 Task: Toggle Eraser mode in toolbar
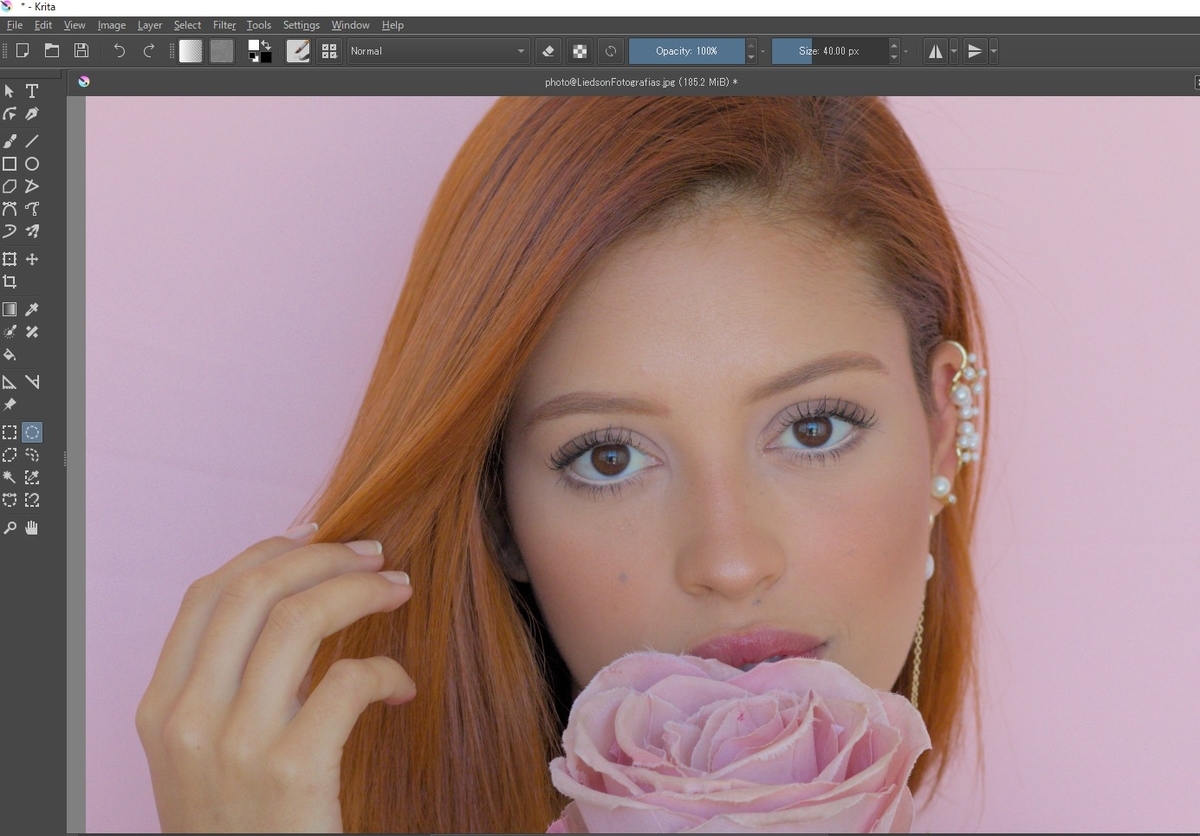548,51
